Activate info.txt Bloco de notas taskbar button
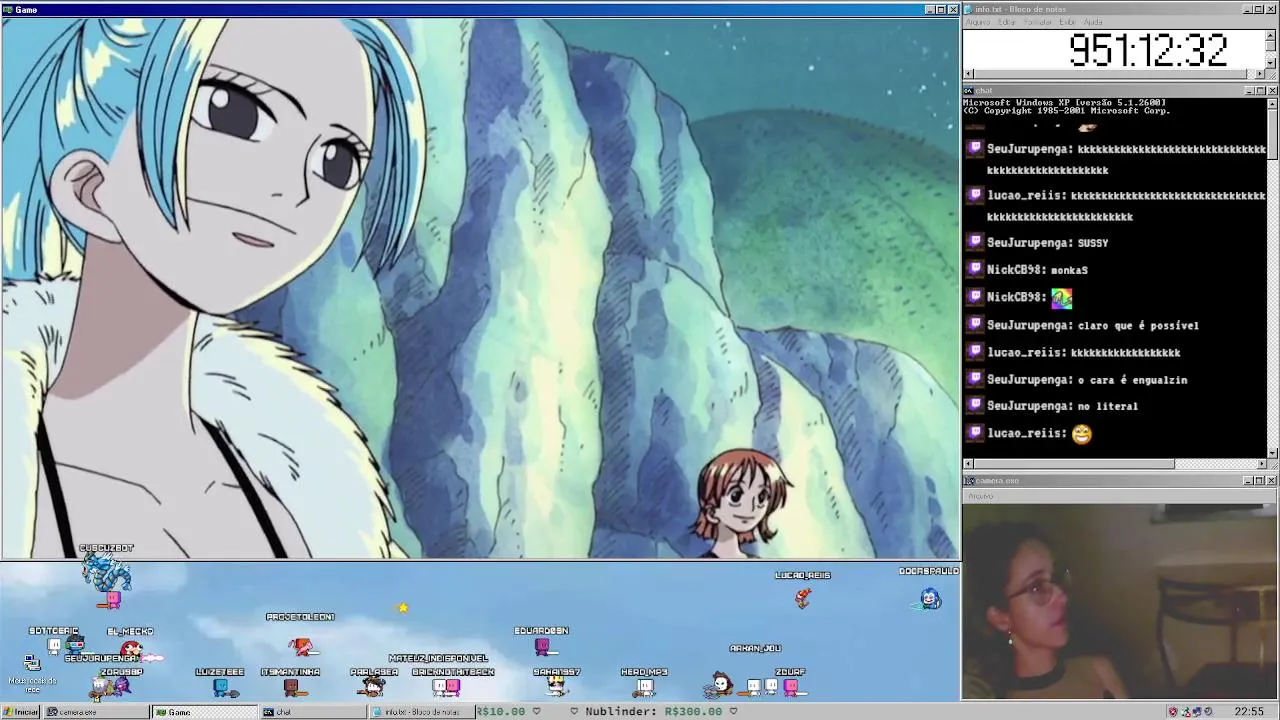 (x=421, y=712)
